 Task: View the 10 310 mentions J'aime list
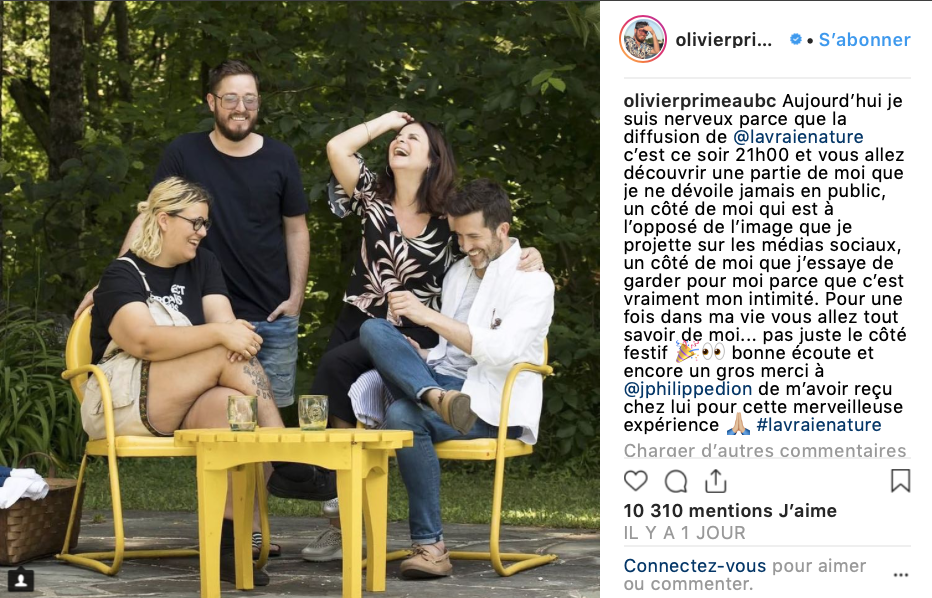pos(730,511)
